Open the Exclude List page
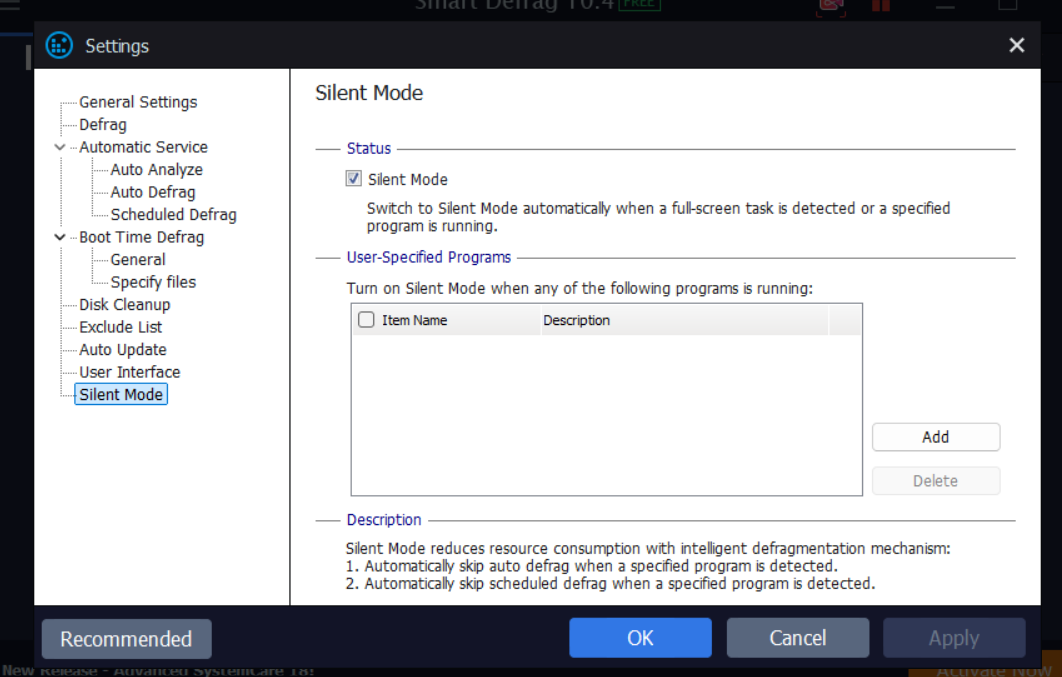1062x677 pixels. [120, 327]
